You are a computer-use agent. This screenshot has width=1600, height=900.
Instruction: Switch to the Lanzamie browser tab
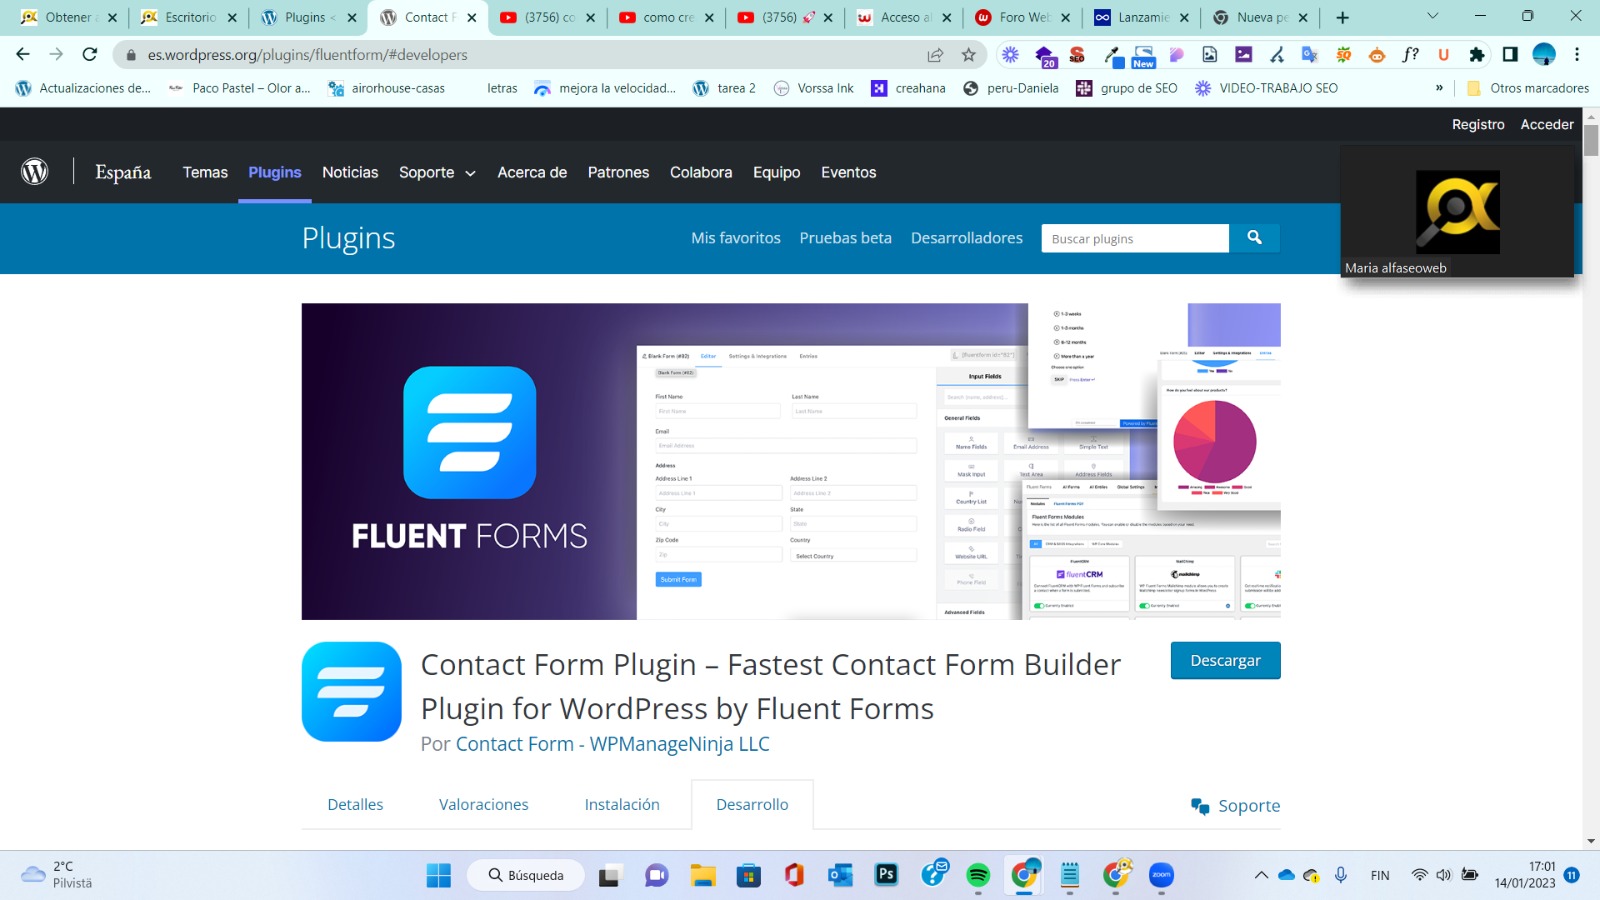[x=1143, y=17]
